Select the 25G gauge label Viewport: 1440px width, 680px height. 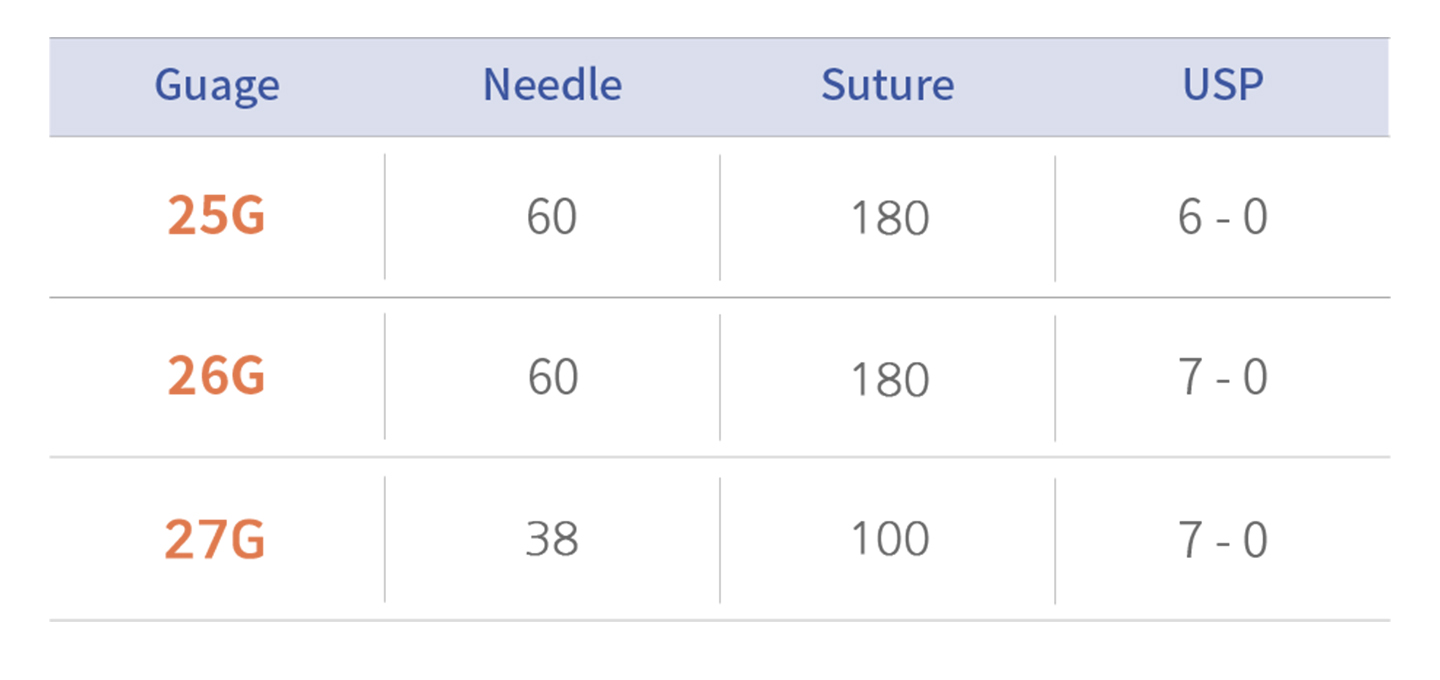pyautogui.click(x=216, y=216)
